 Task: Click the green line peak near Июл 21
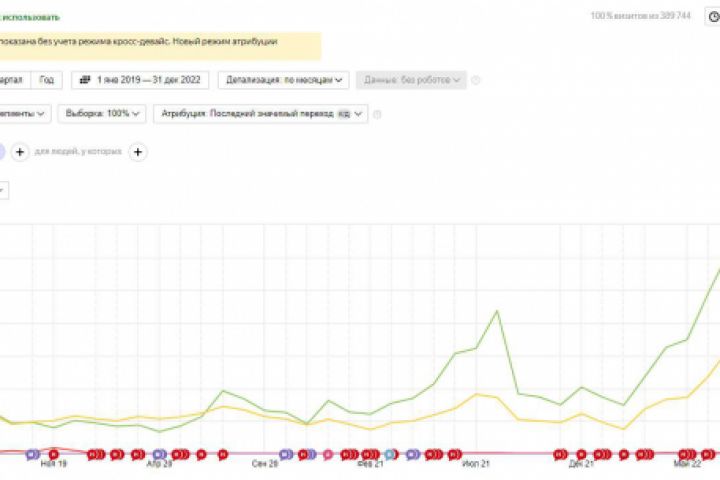pos(497,311)
